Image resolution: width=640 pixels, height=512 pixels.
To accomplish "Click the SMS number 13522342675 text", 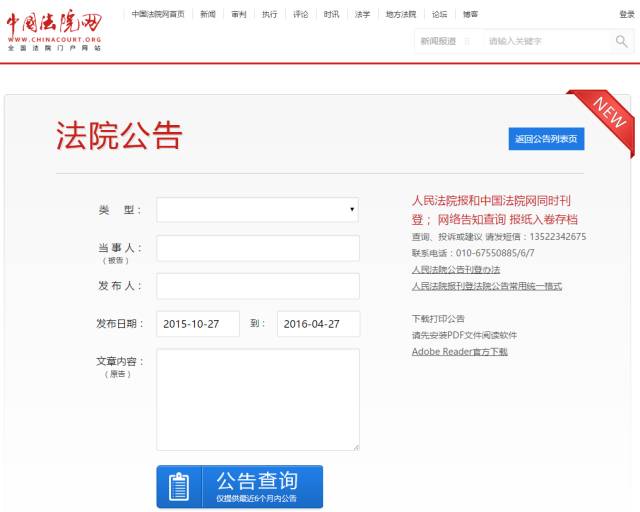I will 558,236.
